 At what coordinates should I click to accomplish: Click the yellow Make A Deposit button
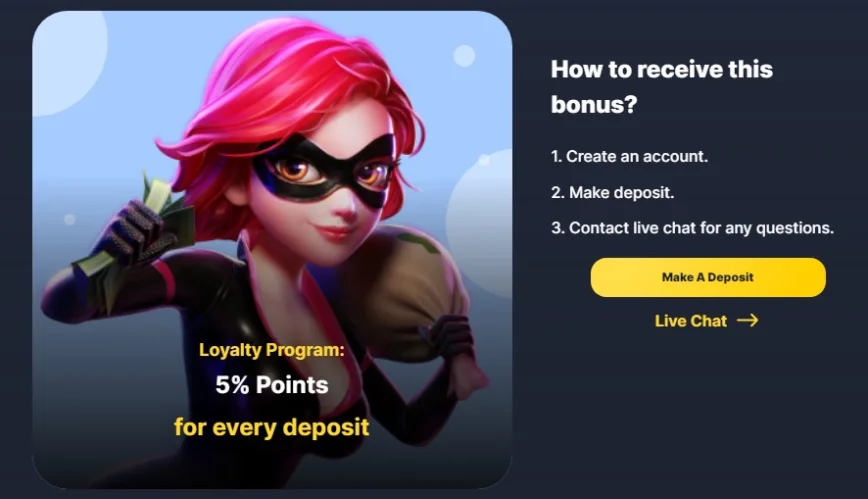coord(708,277)
